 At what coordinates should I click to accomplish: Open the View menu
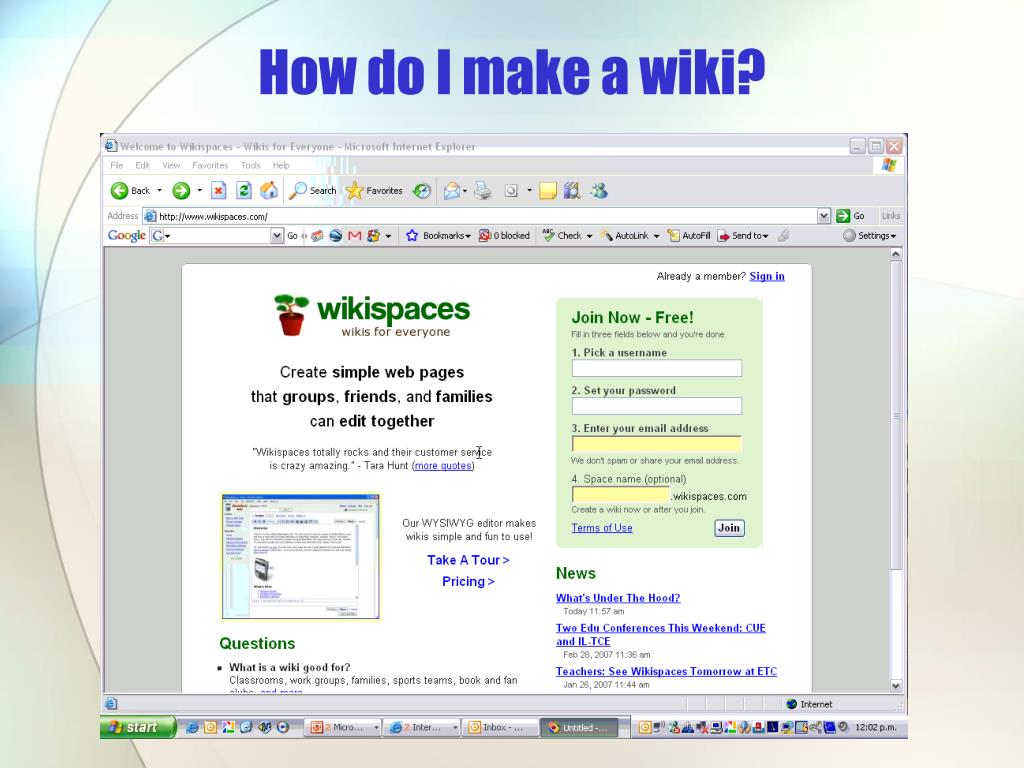[171, 165]
